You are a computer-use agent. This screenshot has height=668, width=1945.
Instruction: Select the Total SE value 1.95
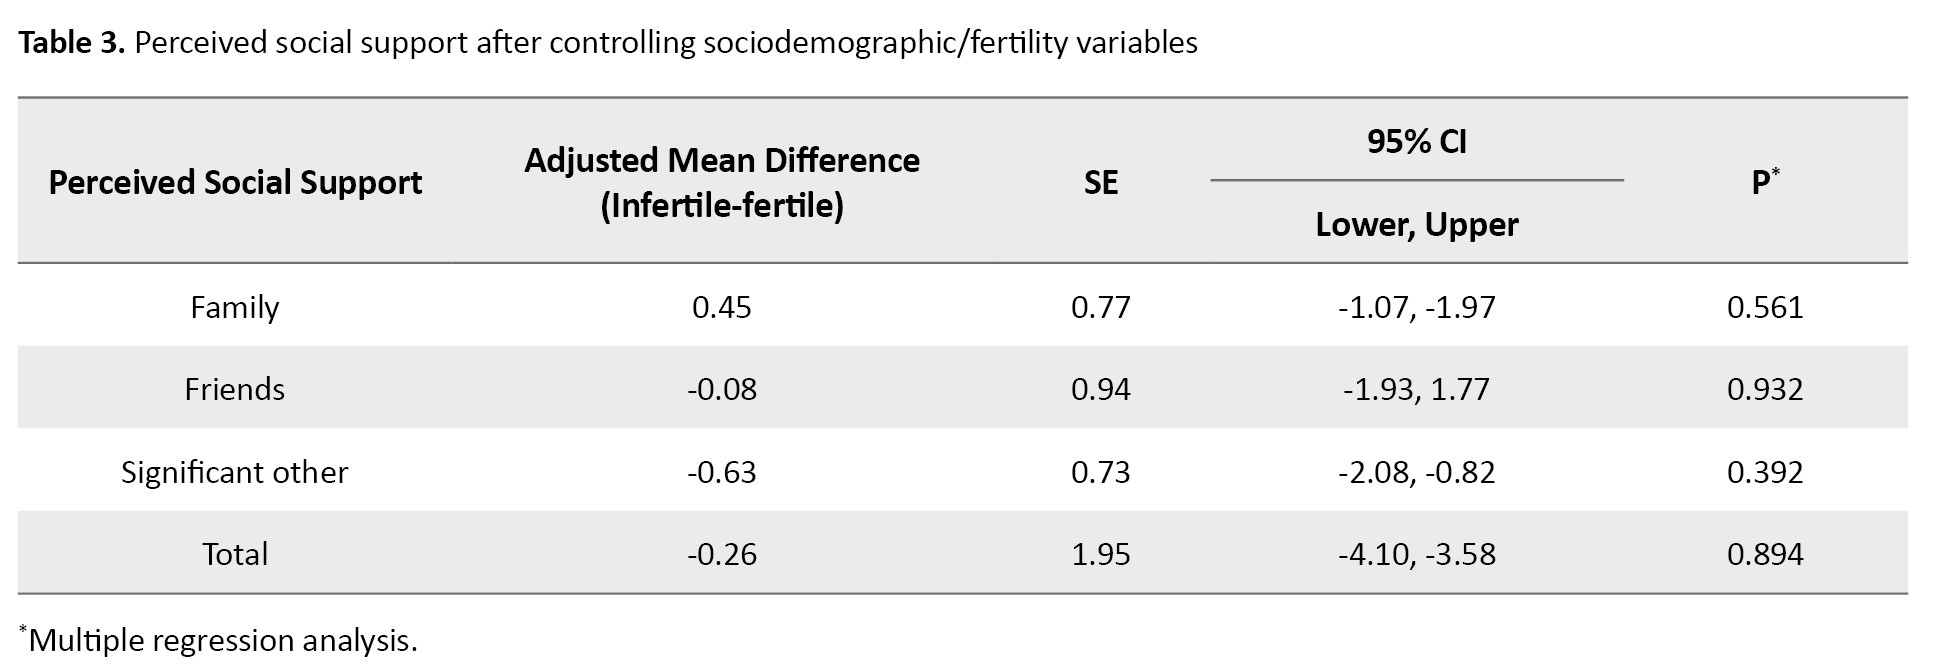tap(1100, 554)
